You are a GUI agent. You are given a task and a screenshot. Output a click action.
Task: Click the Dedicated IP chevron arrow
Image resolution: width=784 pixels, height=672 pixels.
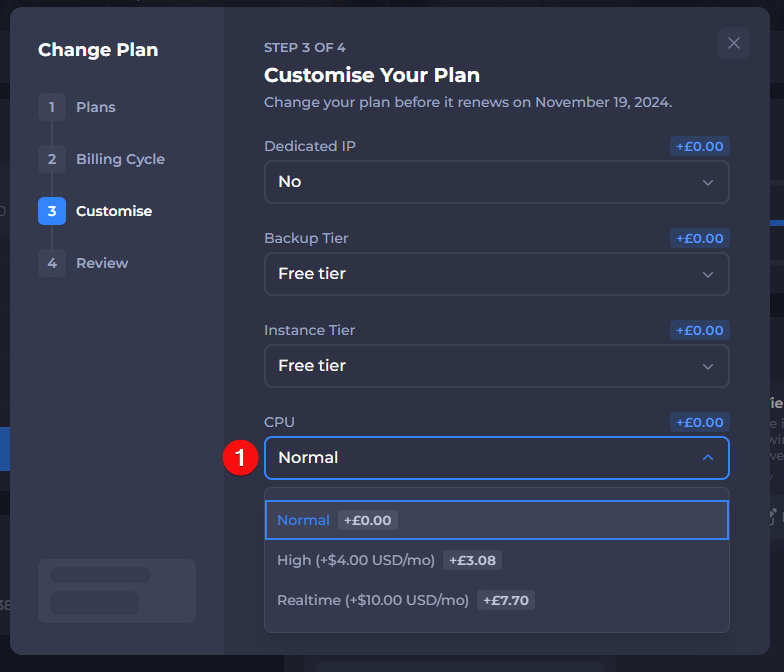[708, 182]
